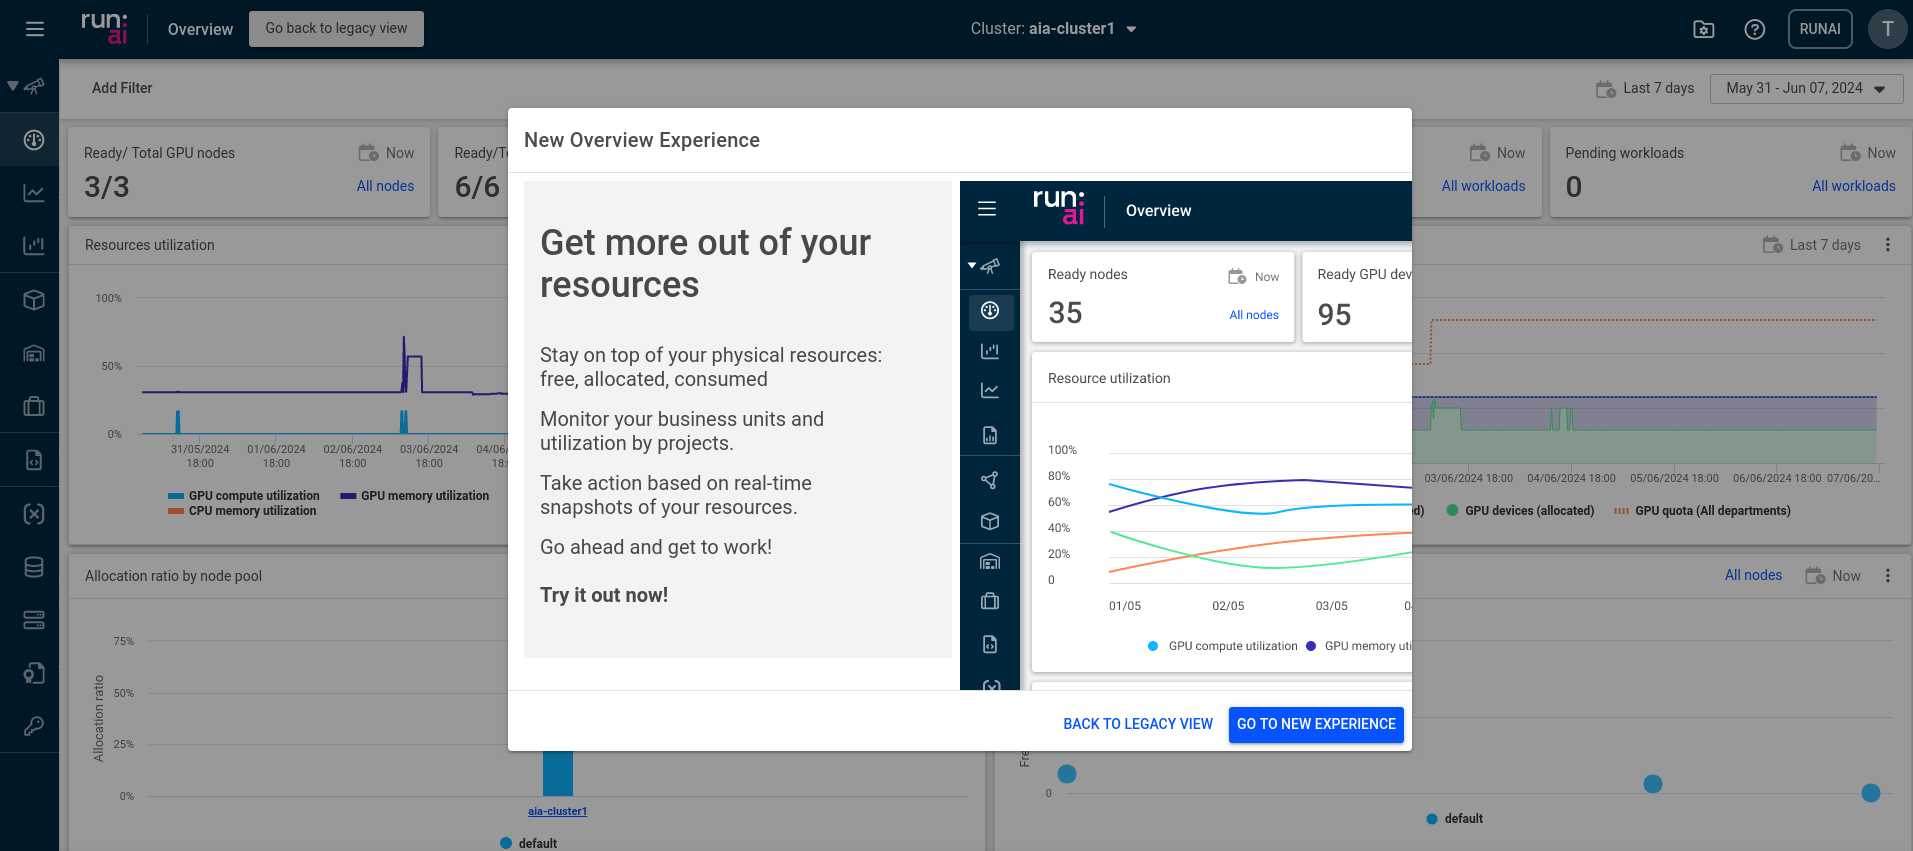Open the bar chart consumption icon in sidebar
Viewport: 1913px width, 851px height.
pyautogui.click(x=34, y=246)
